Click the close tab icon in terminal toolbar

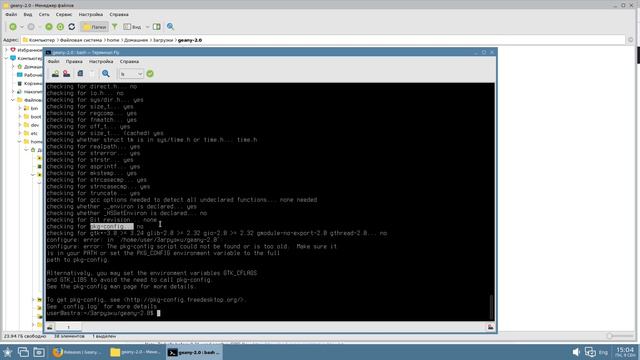(67, 74)
